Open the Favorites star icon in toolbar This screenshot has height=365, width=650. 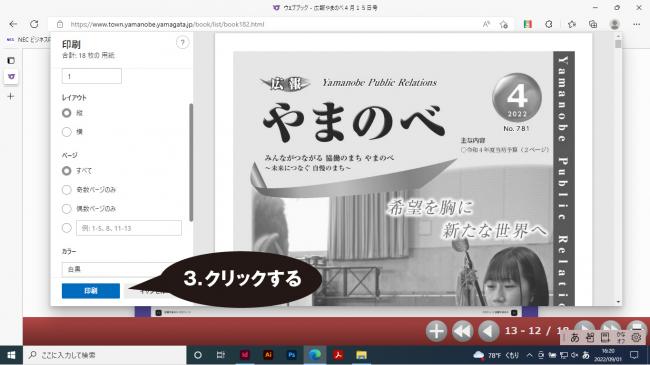pos(572,24)
